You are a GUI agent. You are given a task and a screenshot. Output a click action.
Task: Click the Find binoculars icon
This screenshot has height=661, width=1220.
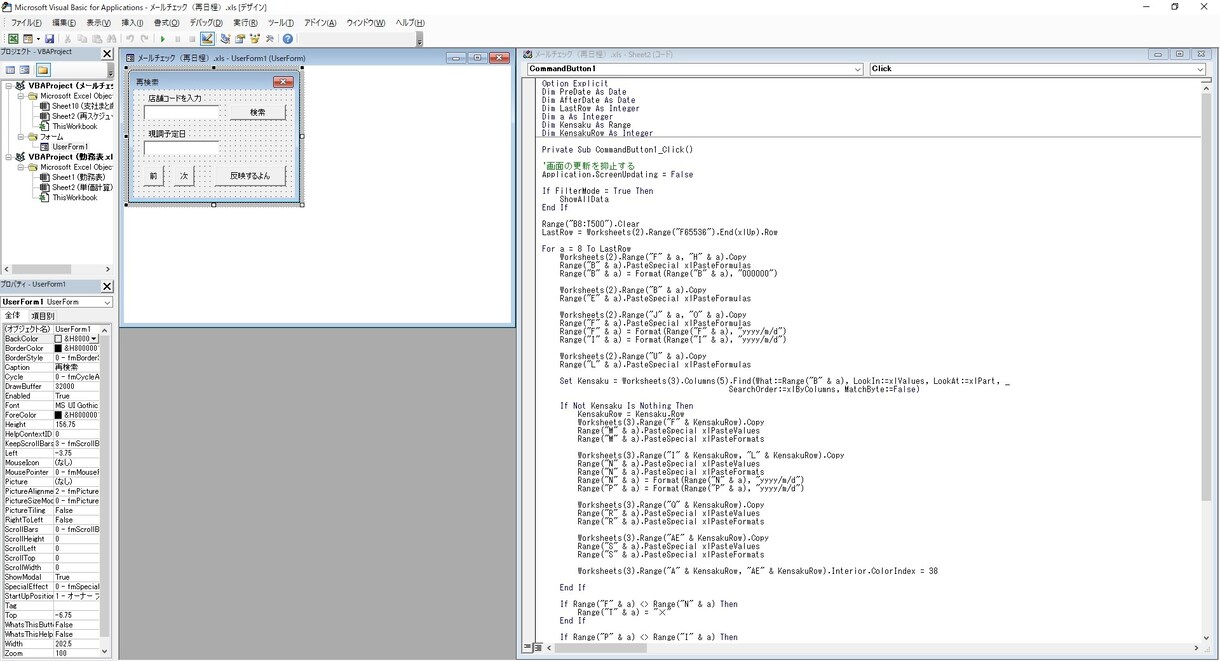(x=111, y=39)
